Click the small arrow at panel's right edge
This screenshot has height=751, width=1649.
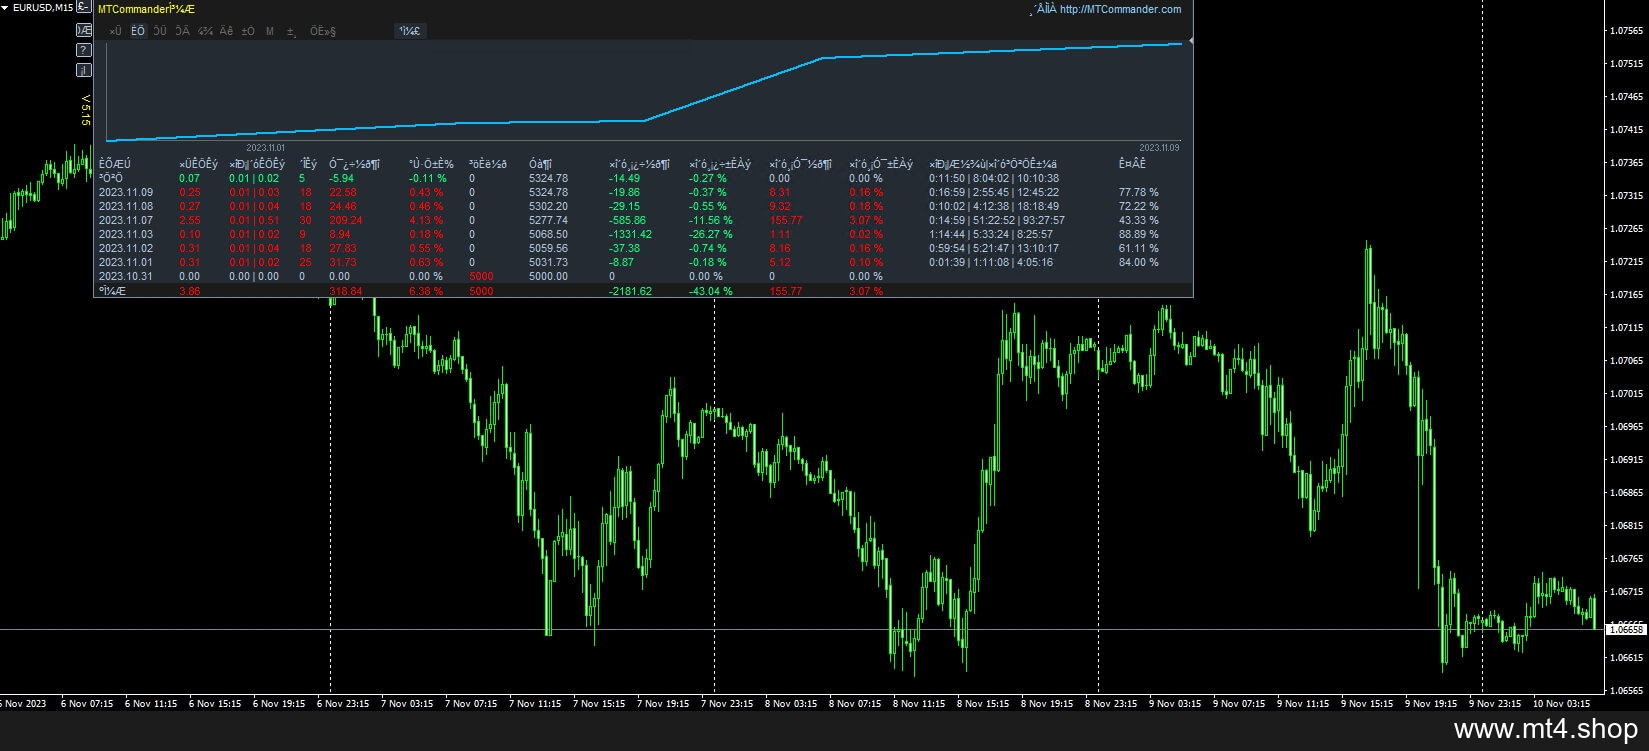pyautogui.click(x=1190, y=41)
